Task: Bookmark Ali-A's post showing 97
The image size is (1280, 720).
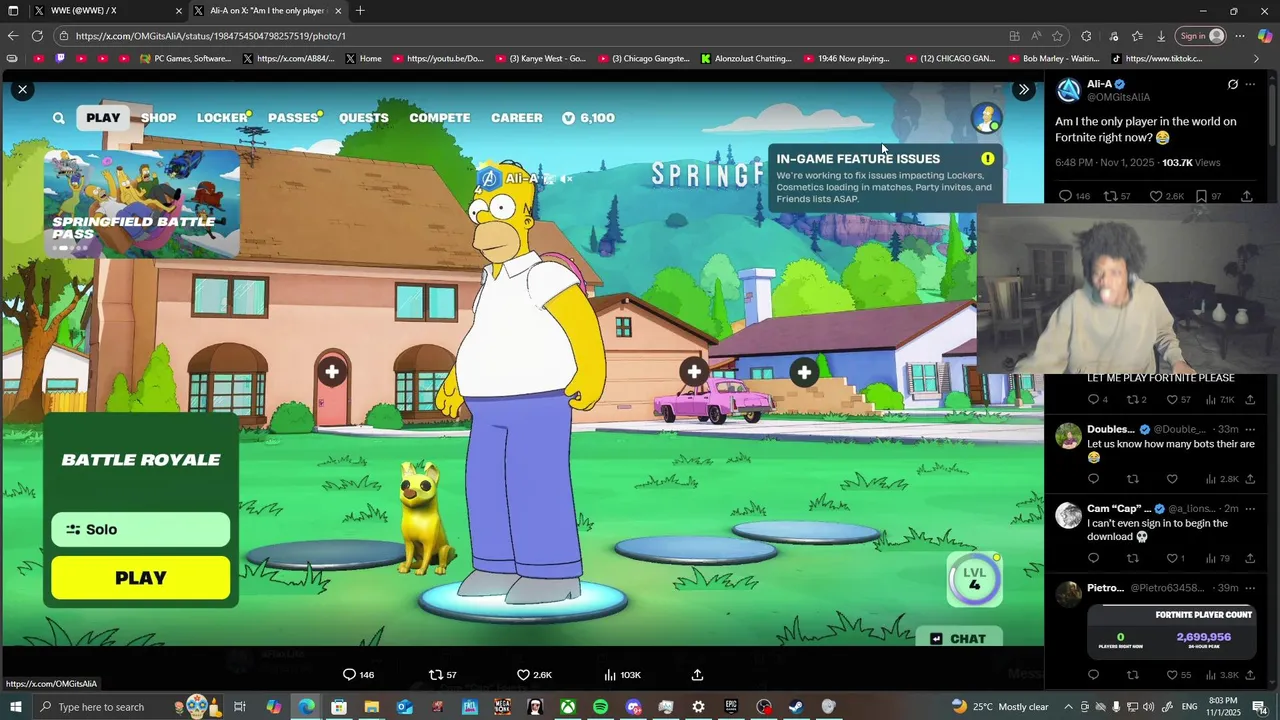Action: [x=1208, y=196]
